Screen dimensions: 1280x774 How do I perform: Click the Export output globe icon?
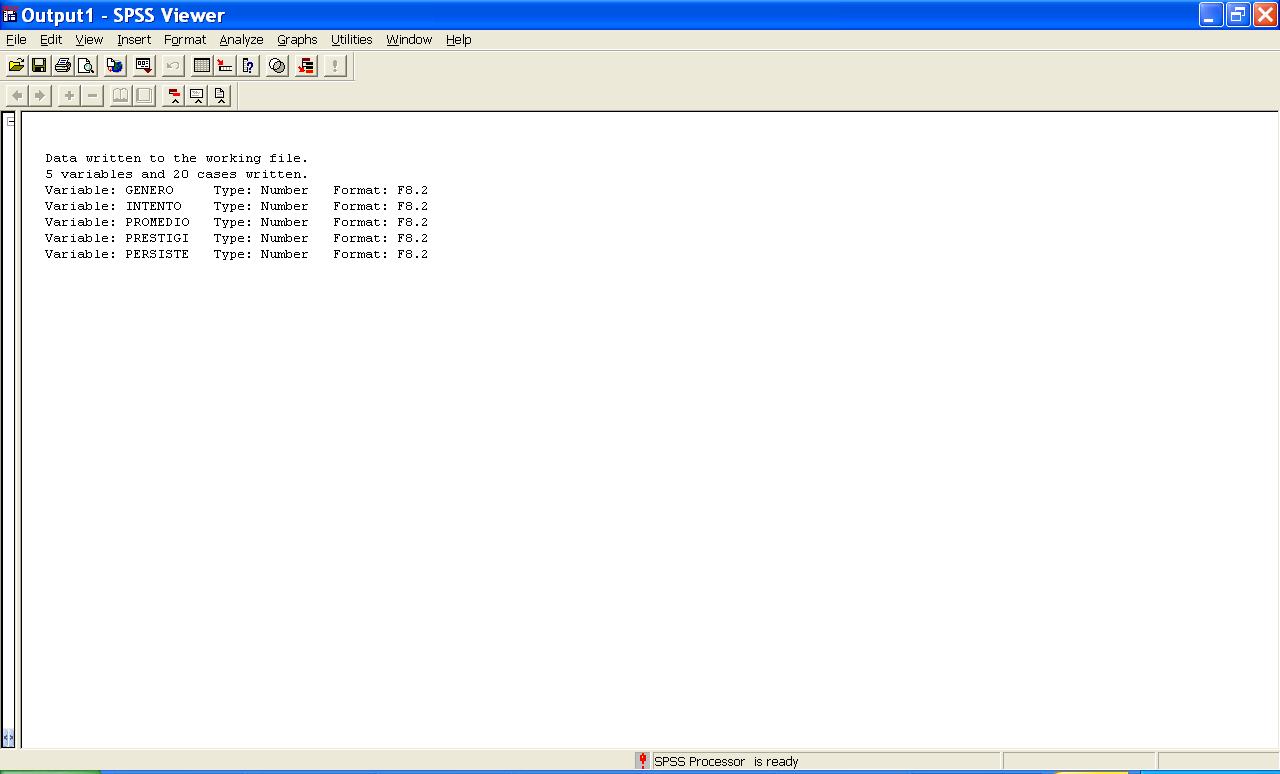pyautogui.click(x=115, y=66)
